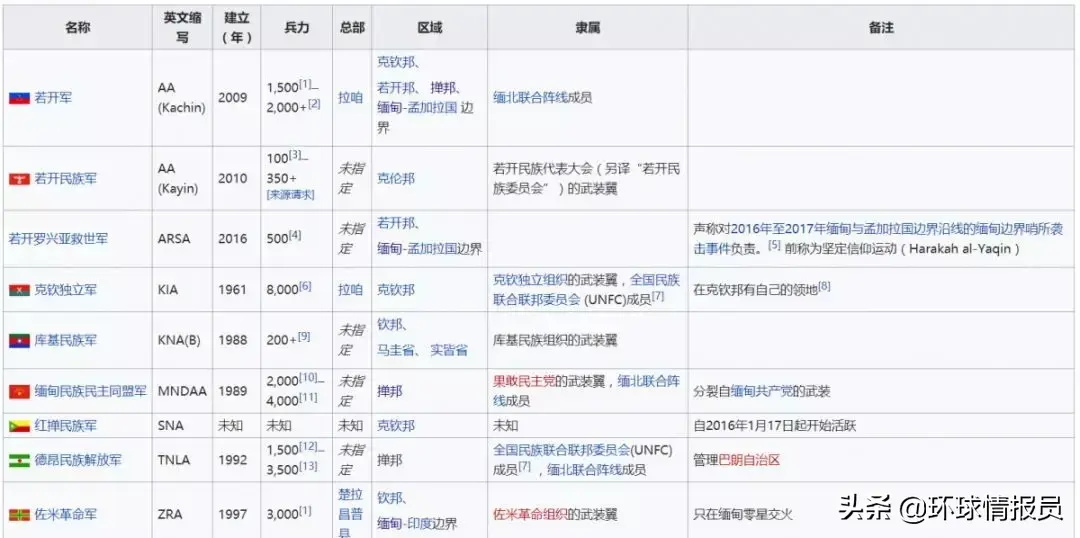
Task: Open the 克伦邦 region link
Action: tap(395, 179)
